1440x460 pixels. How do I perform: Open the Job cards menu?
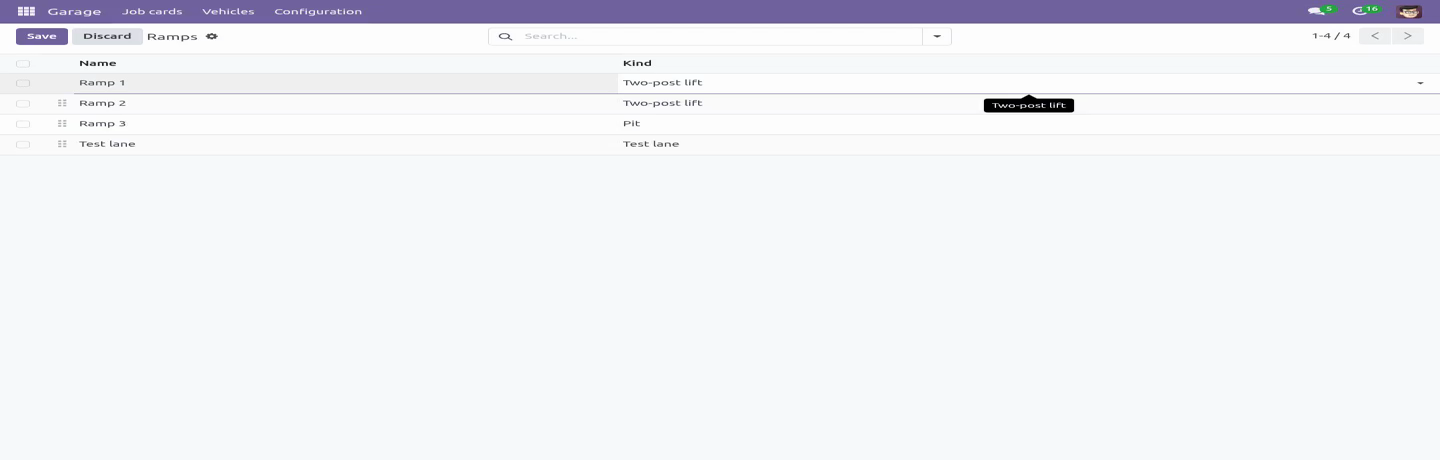[152, 11]
